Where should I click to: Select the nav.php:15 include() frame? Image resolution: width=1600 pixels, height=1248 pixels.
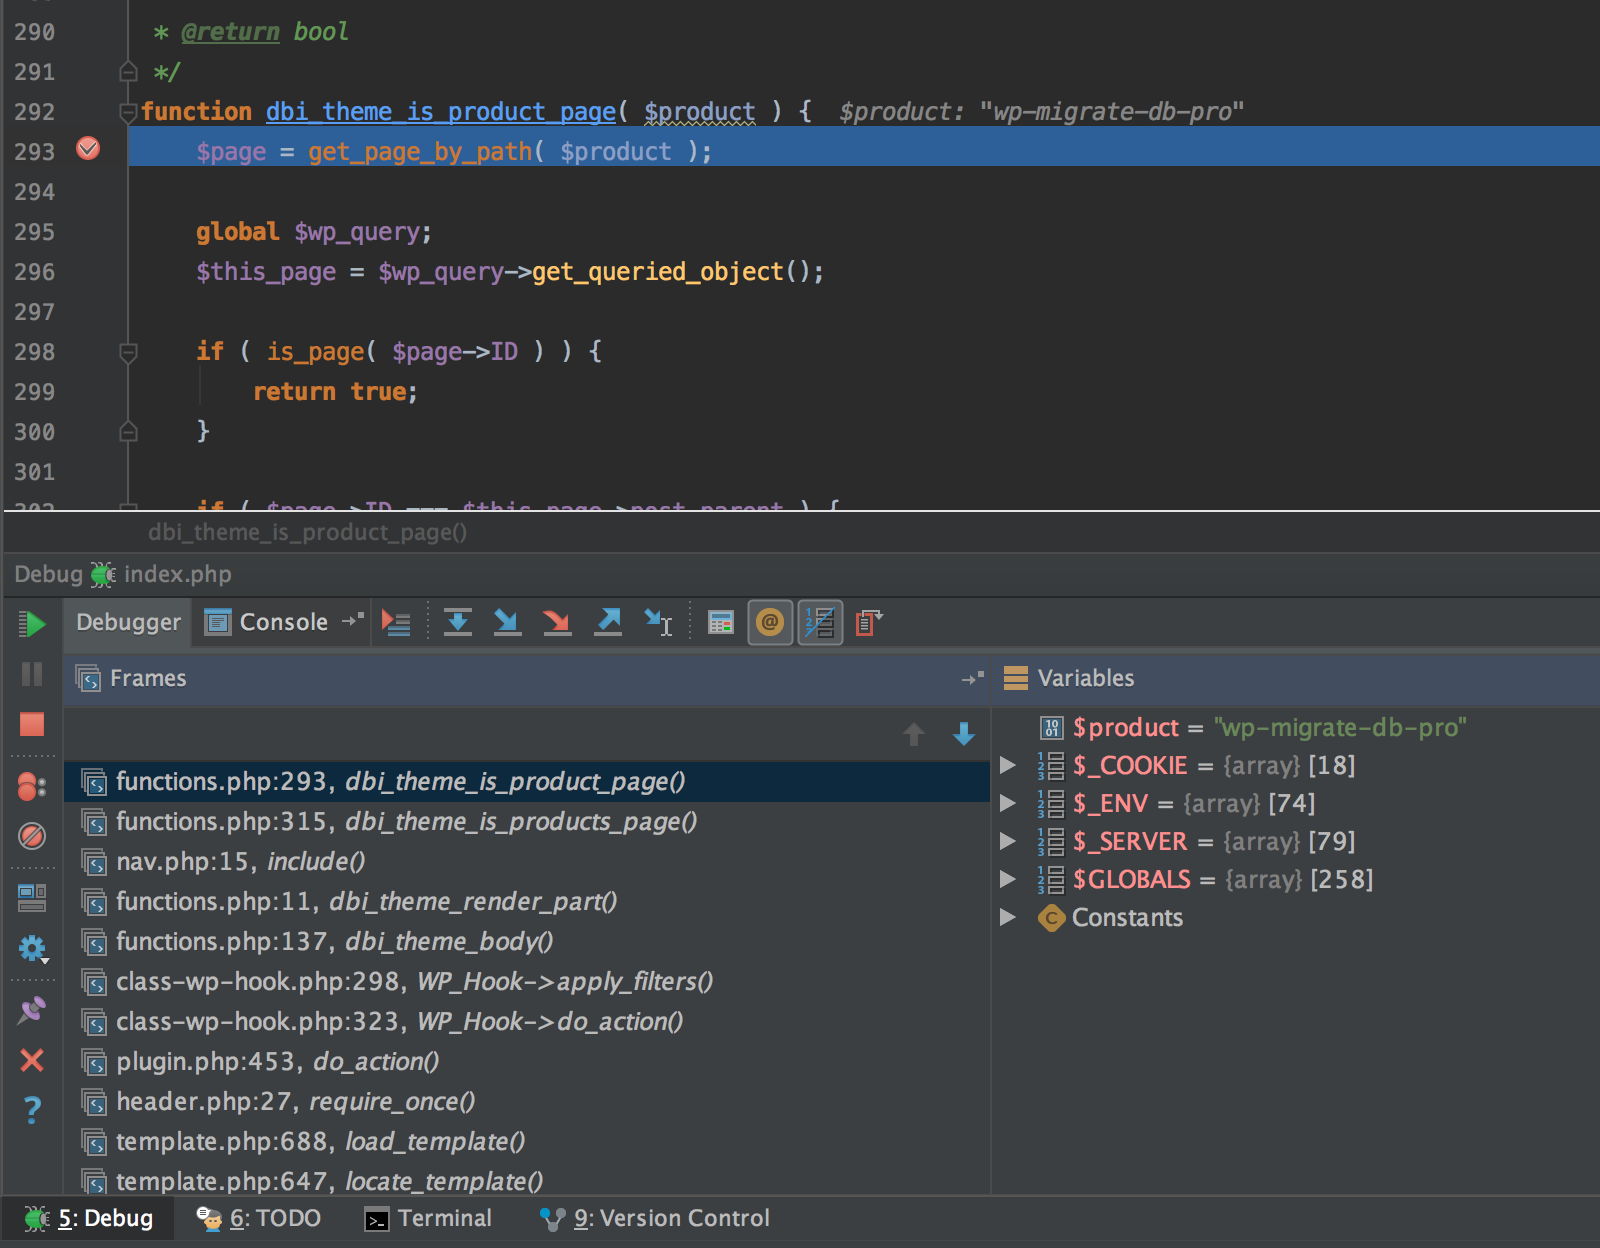tap(240, 861)
